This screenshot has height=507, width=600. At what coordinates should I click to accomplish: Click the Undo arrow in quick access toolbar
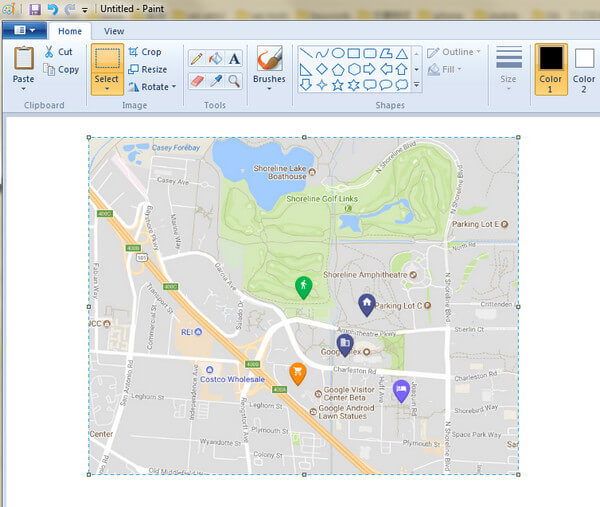pos(53,9)
